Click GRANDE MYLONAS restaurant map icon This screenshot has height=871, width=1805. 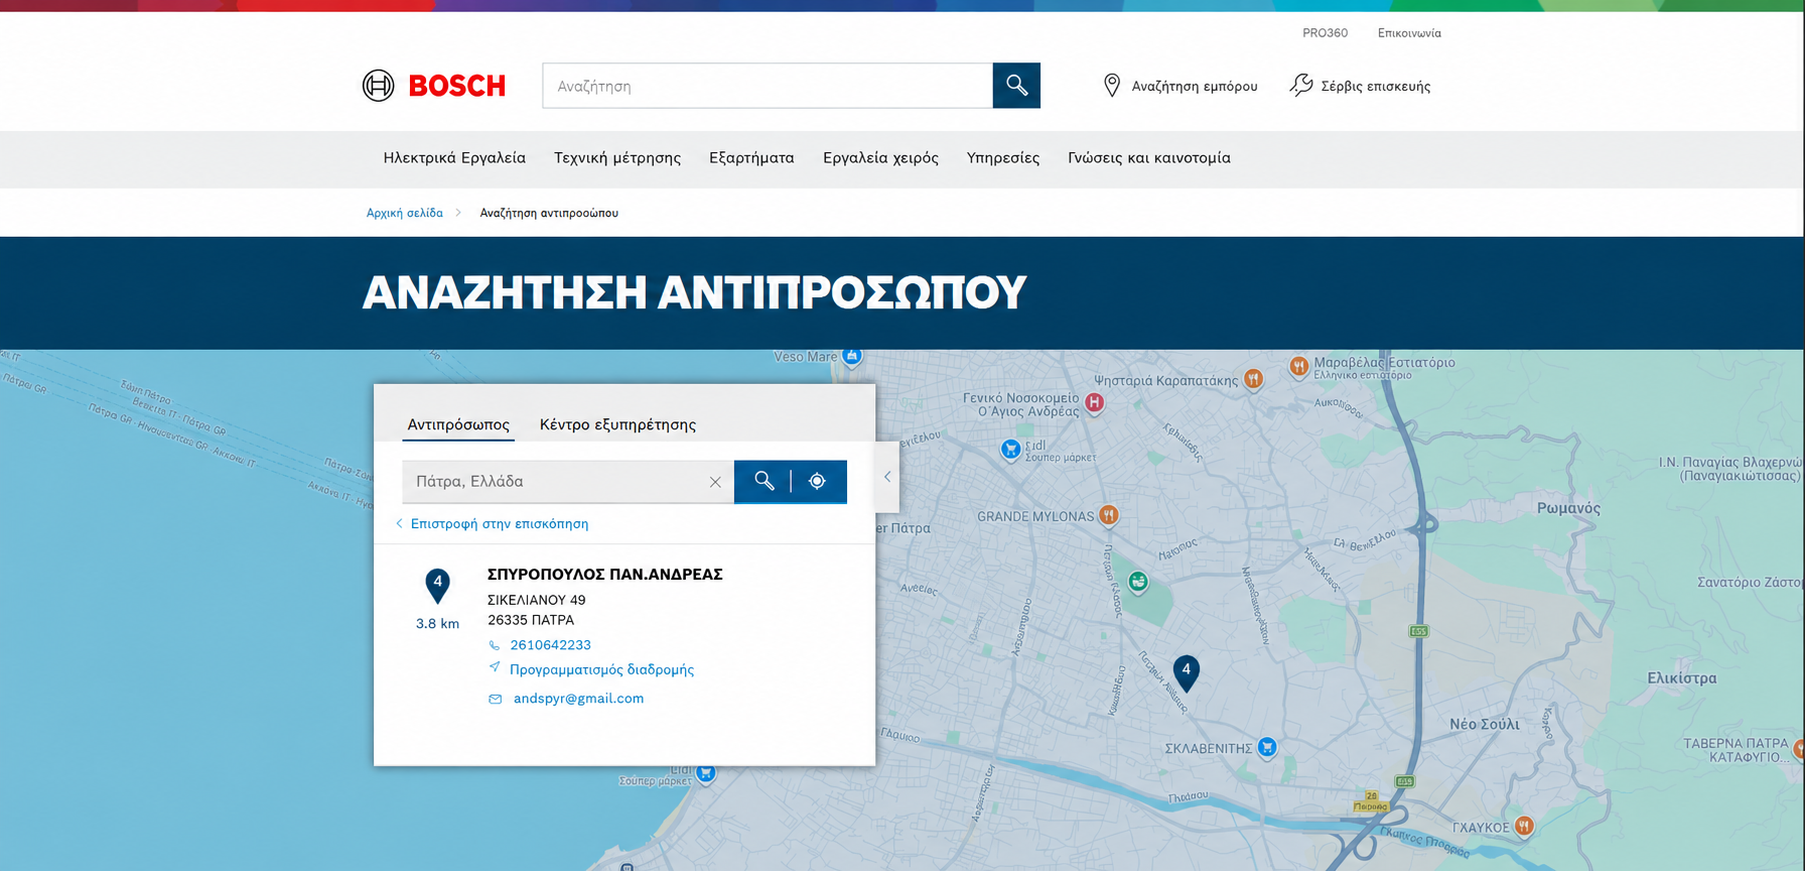click(1108, 516)
